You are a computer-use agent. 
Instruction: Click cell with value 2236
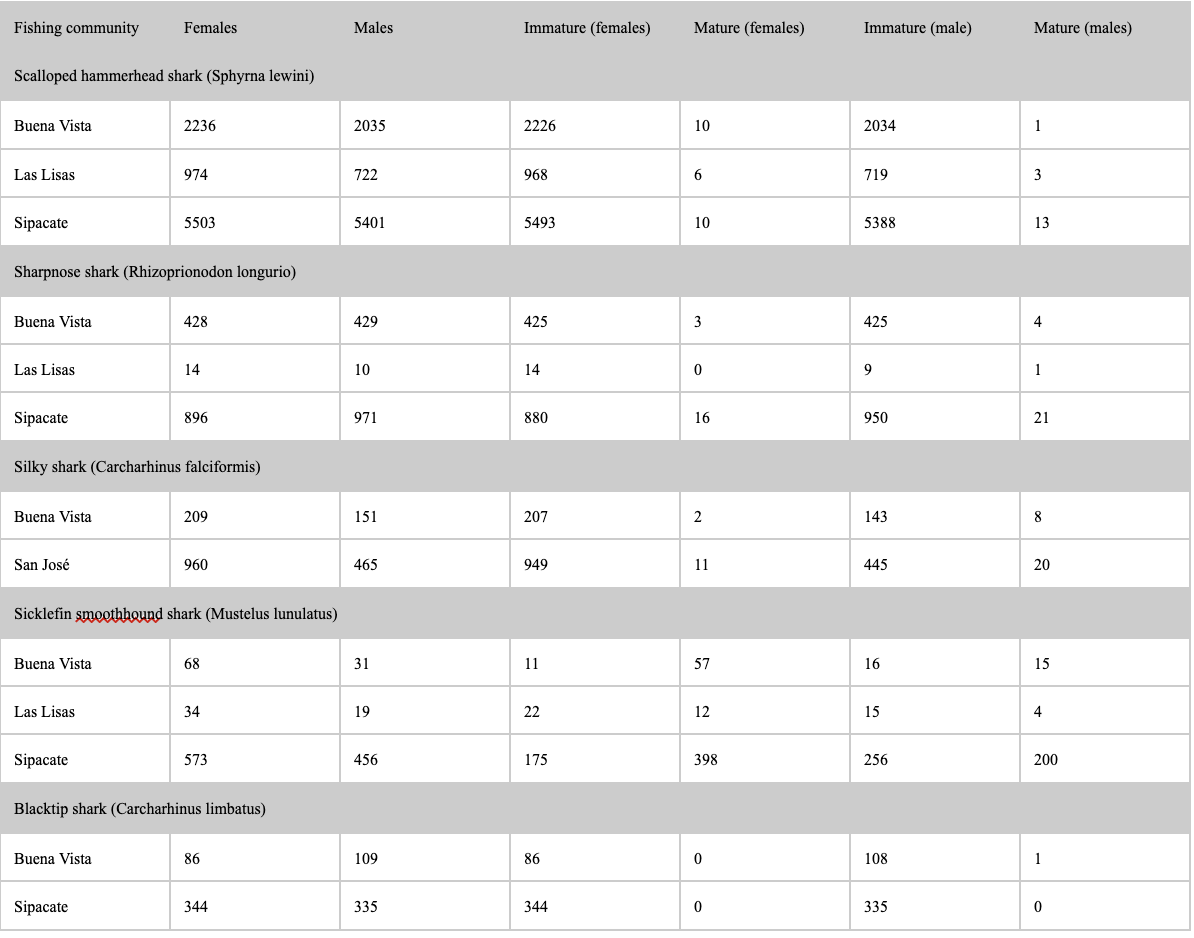coord(255,126)
